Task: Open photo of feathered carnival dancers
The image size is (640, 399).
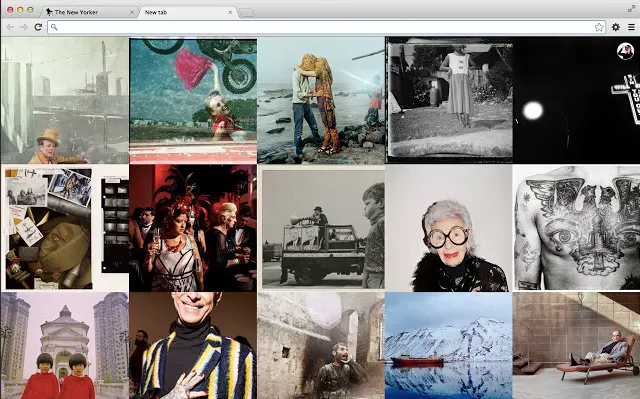Action: 193,228
